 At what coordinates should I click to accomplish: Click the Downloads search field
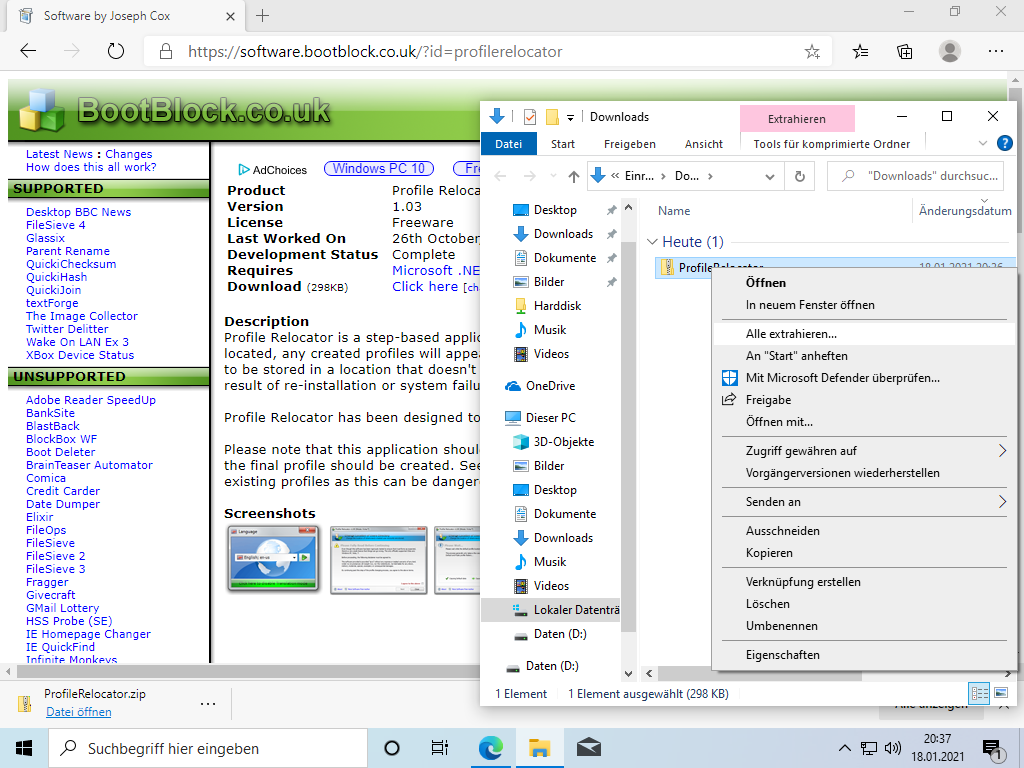(915, 176)
